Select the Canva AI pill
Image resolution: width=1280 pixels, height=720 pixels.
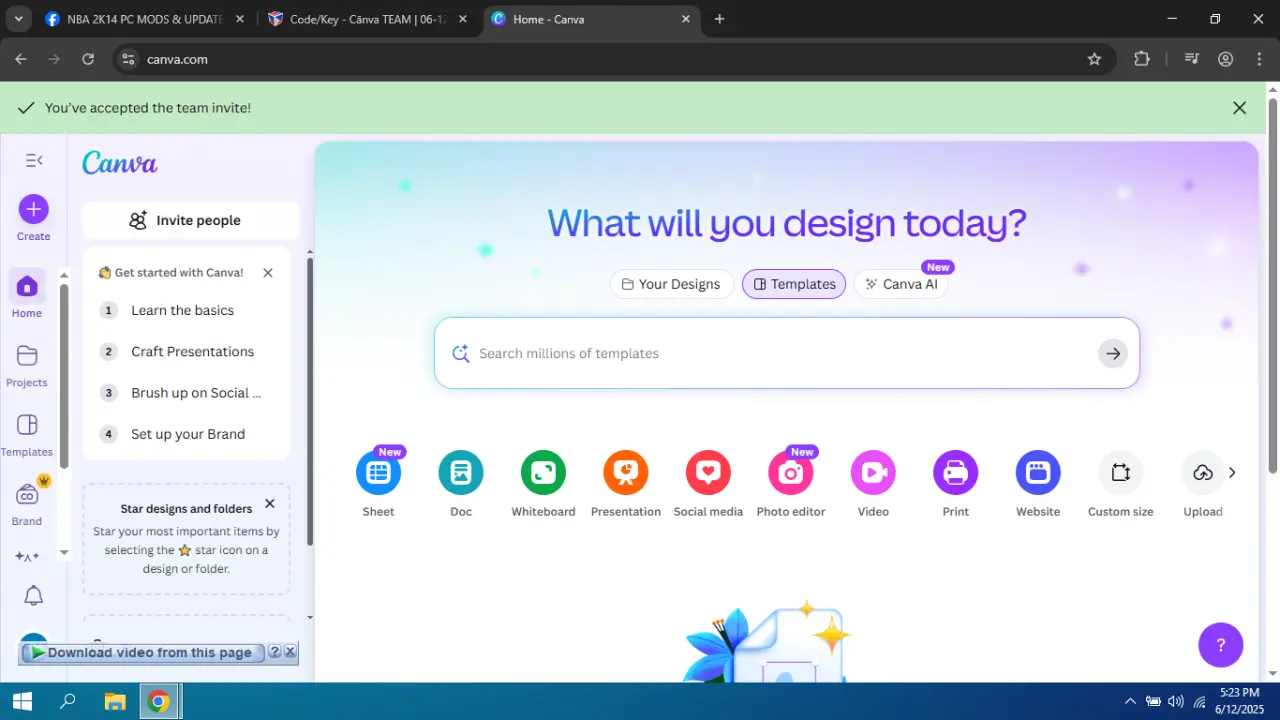901,284
